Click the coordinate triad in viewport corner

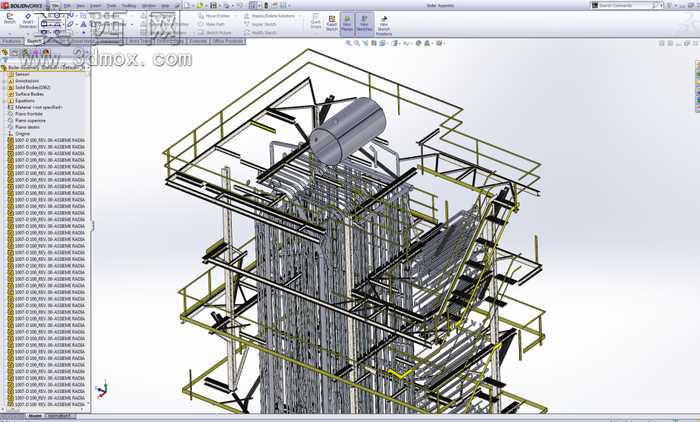(102, 389)
